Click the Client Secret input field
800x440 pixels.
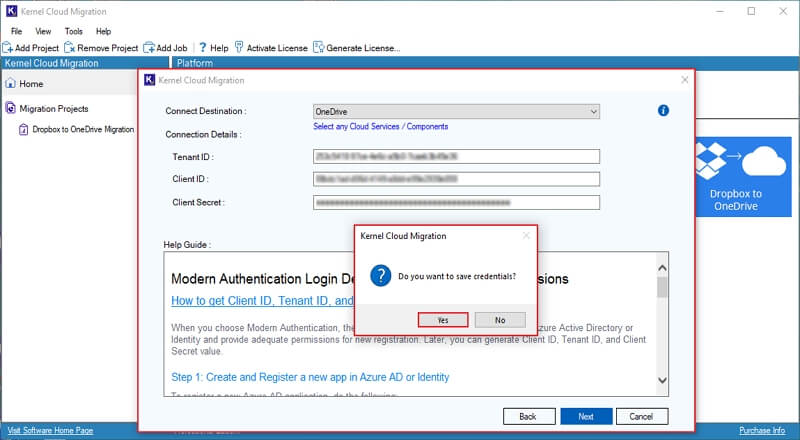tap(456, 203)
